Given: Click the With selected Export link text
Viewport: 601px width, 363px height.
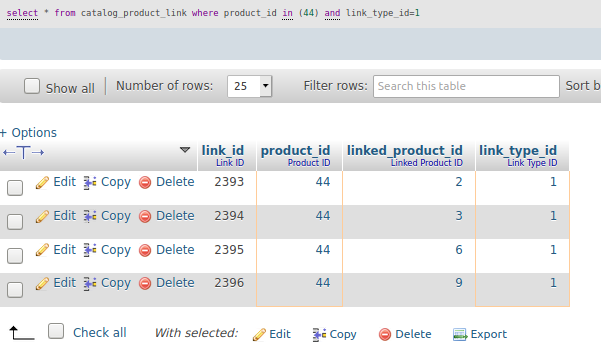Looking at the screenshot, I should [489, 334].
